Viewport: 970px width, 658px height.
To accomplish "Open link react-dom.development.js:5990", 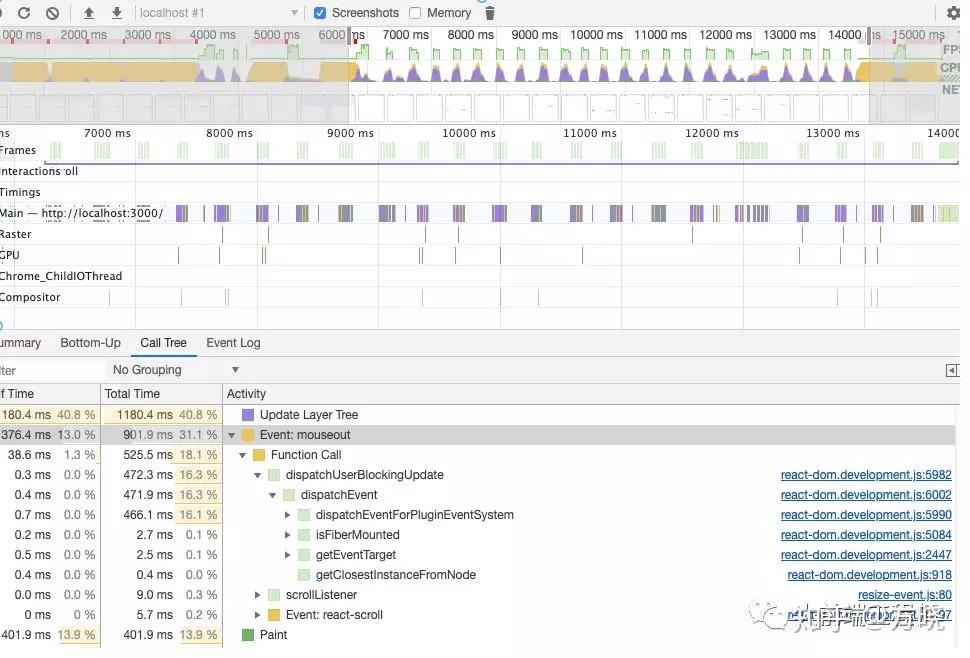I will pyautogui.click(x=865, y=515).
